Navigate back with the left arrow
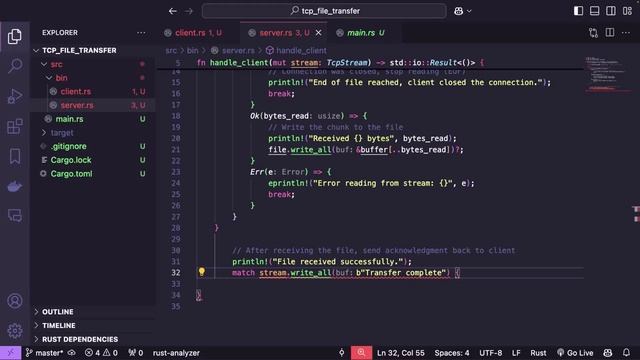This screenshot has height=360, width=640. 173,11
